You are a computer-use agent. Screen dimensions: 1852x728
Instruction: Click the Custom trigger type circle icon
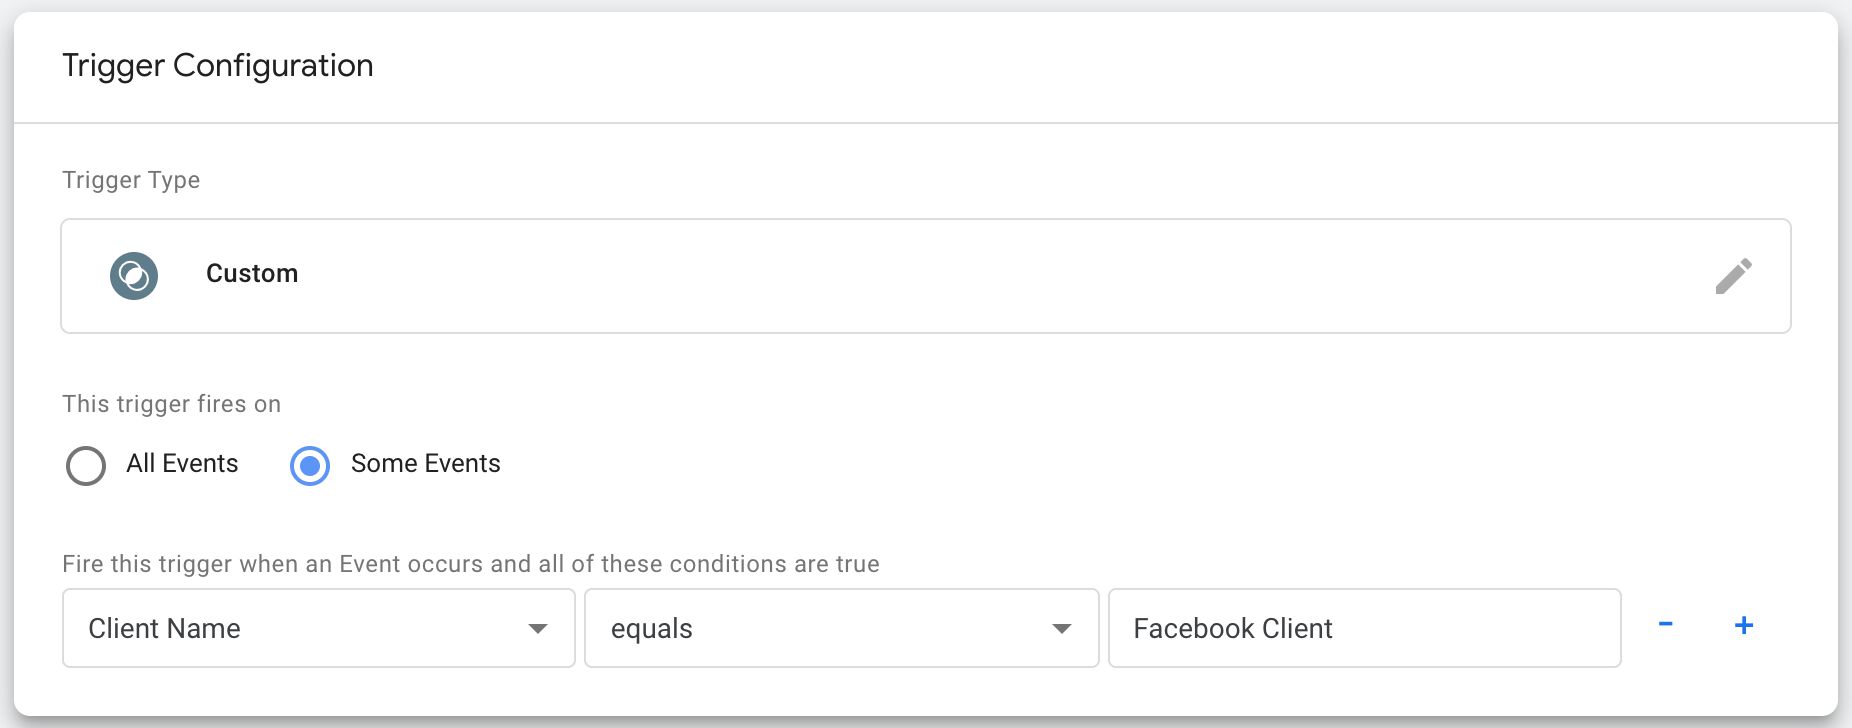134,276
